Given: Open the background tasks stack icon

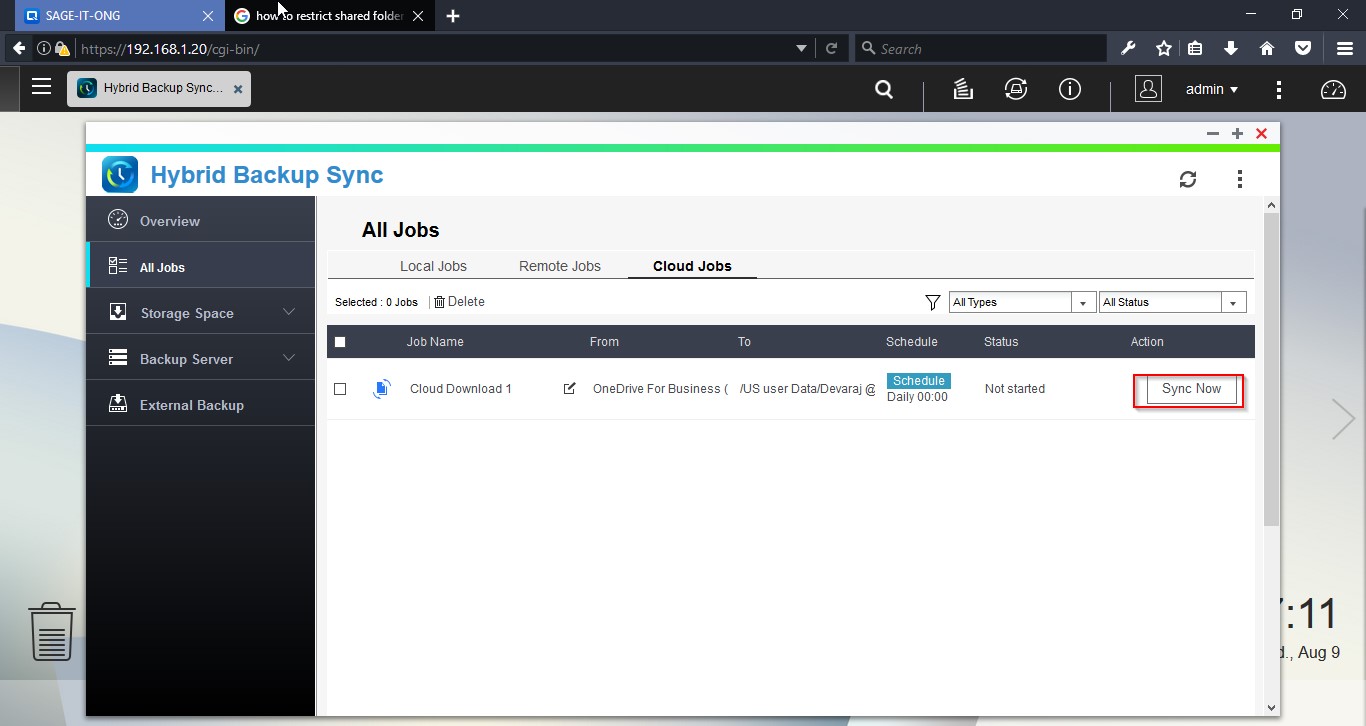Looking at the screenshot, I should coord(962,90).
